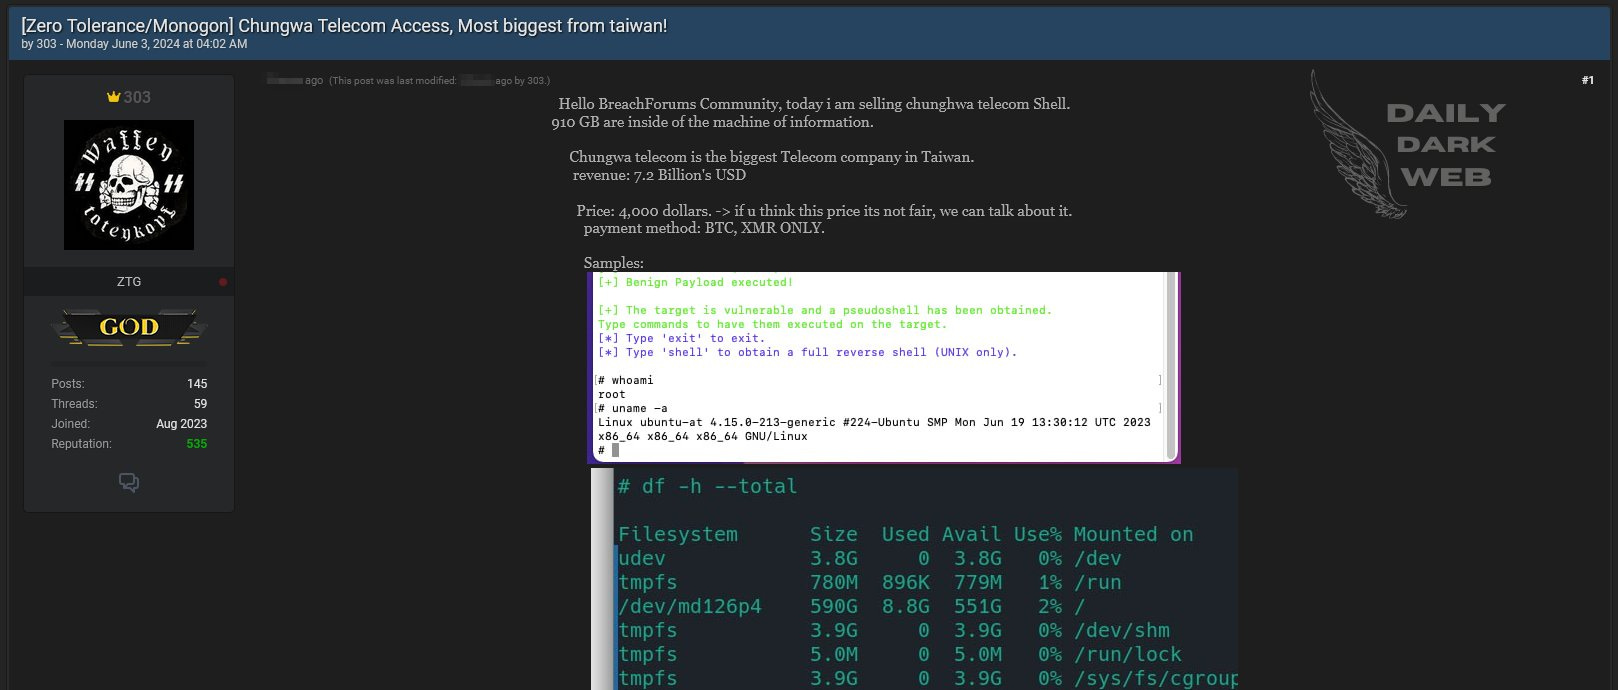Click the 'Price: 4,000 dollars' line

pos(824,211)
